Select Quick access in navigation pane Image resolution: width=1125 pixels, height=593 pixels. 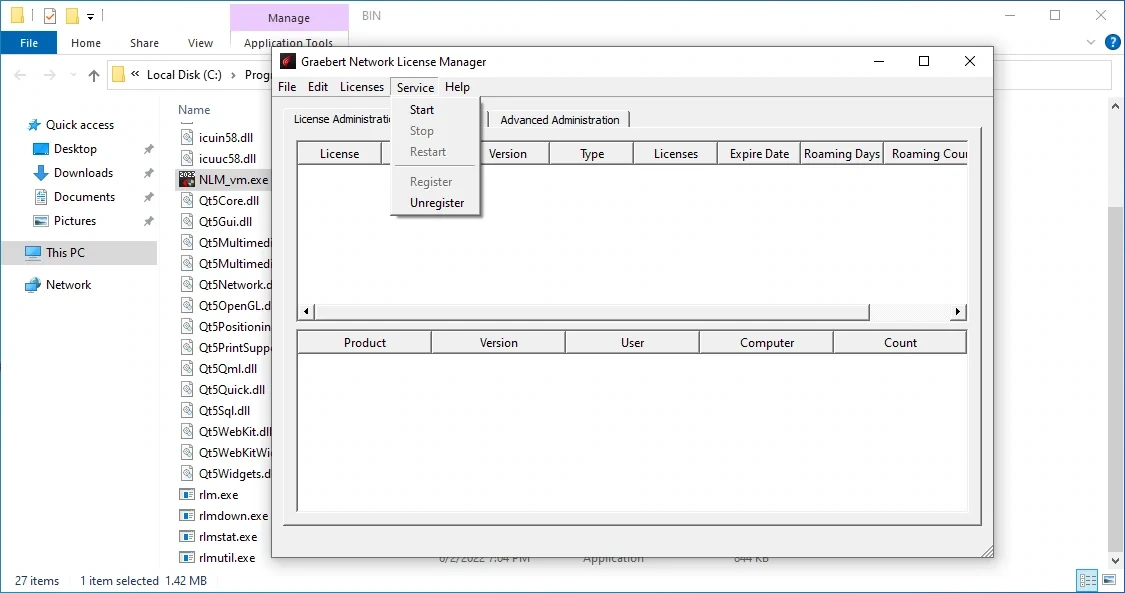pos(80,125)
